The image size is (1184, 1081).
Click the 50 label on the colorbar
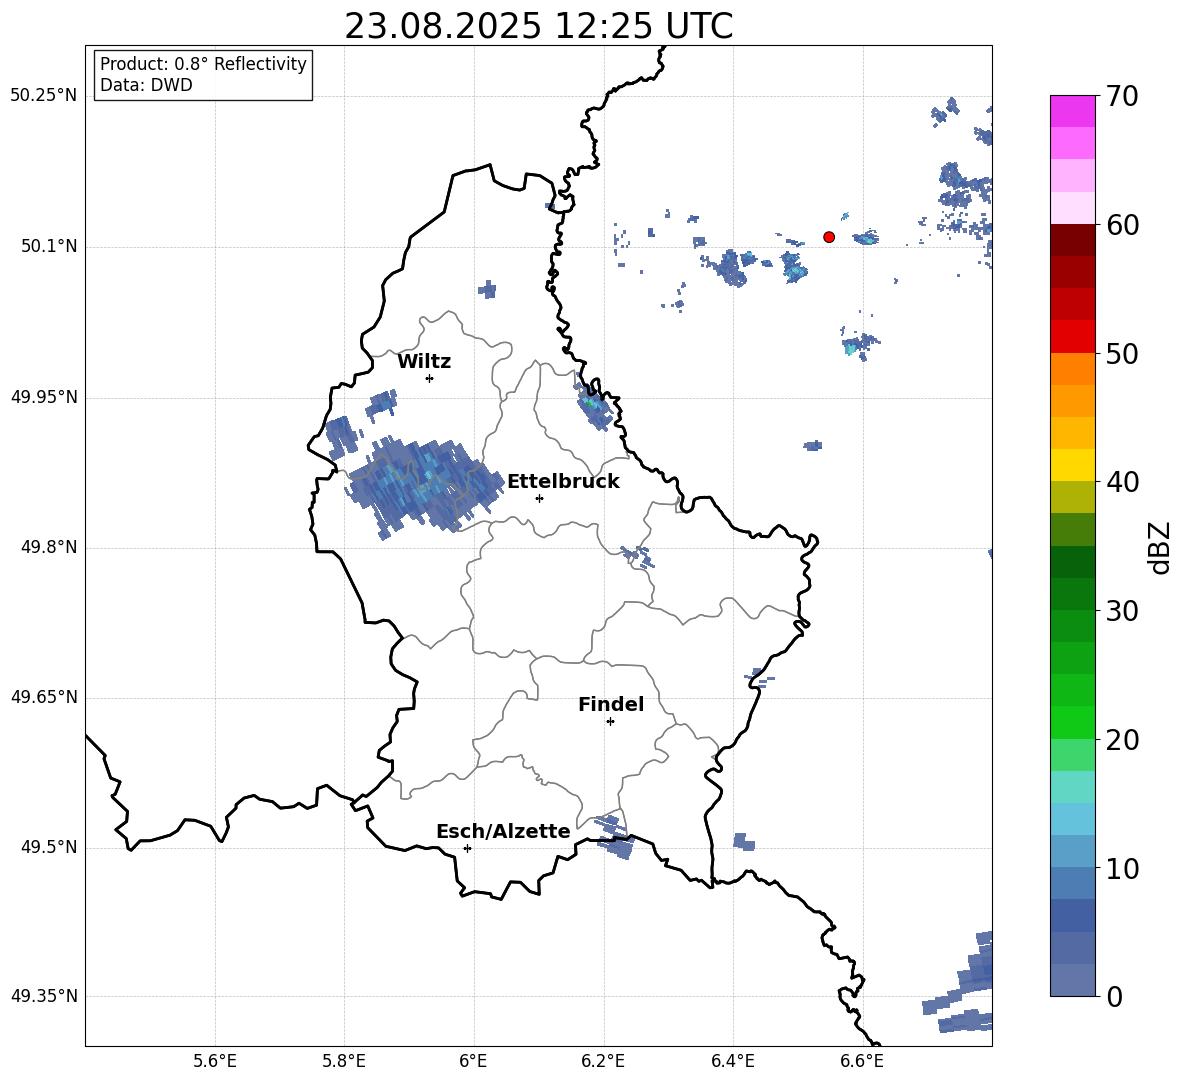pyautogui.click(x=1122, y=353)
